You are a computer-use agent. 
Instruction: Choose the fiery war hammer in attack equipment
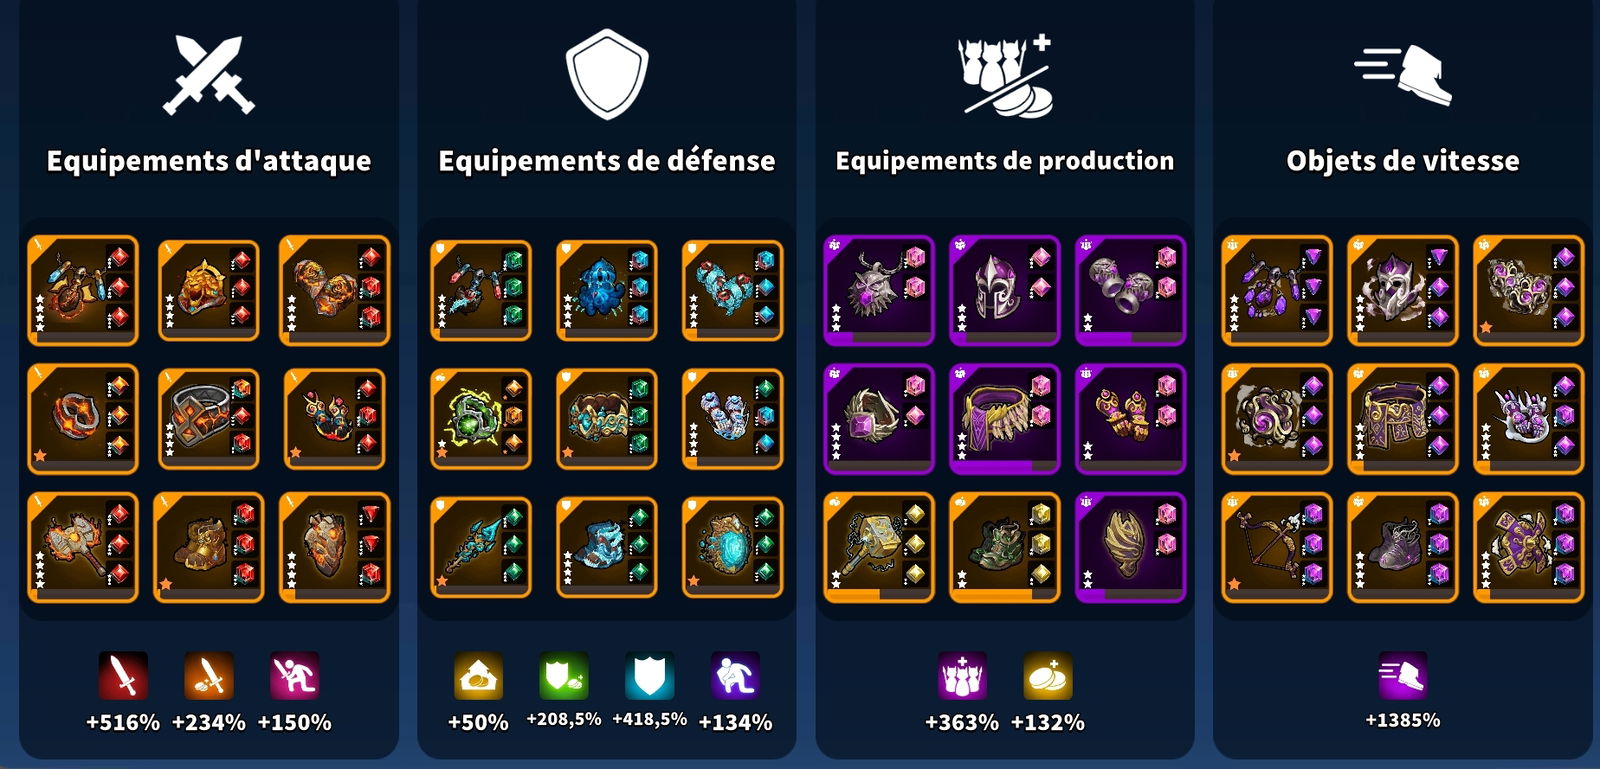pos(83,547)
